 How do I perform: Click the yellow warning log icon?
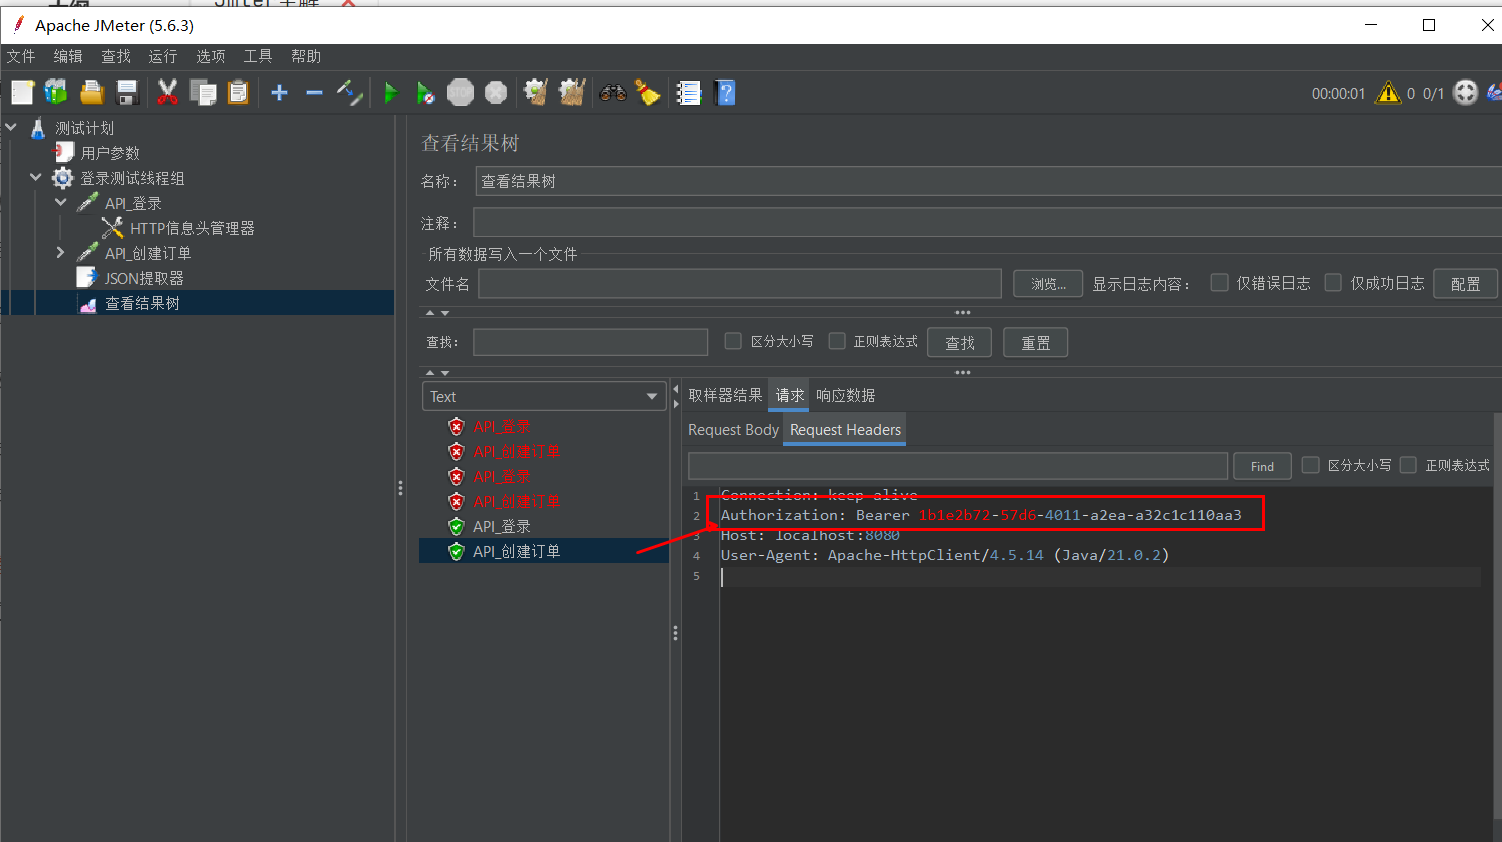[1388, 93]
